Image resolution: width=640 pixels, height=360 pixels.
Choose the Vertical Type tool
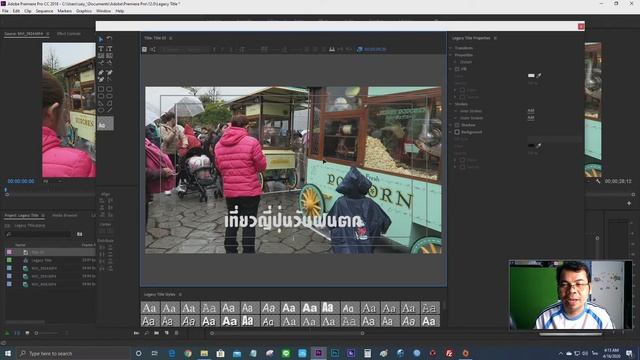109,48
